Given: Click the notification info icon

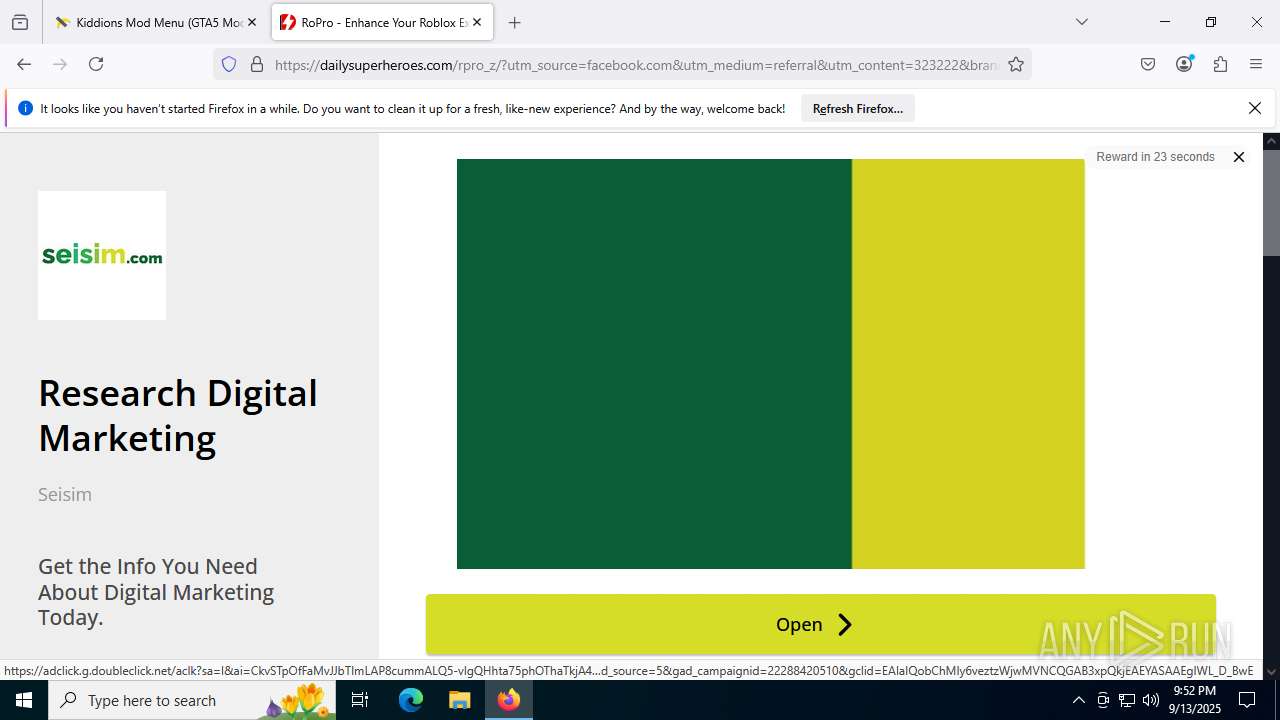Looking at the screenshot, I should point(25,108).
